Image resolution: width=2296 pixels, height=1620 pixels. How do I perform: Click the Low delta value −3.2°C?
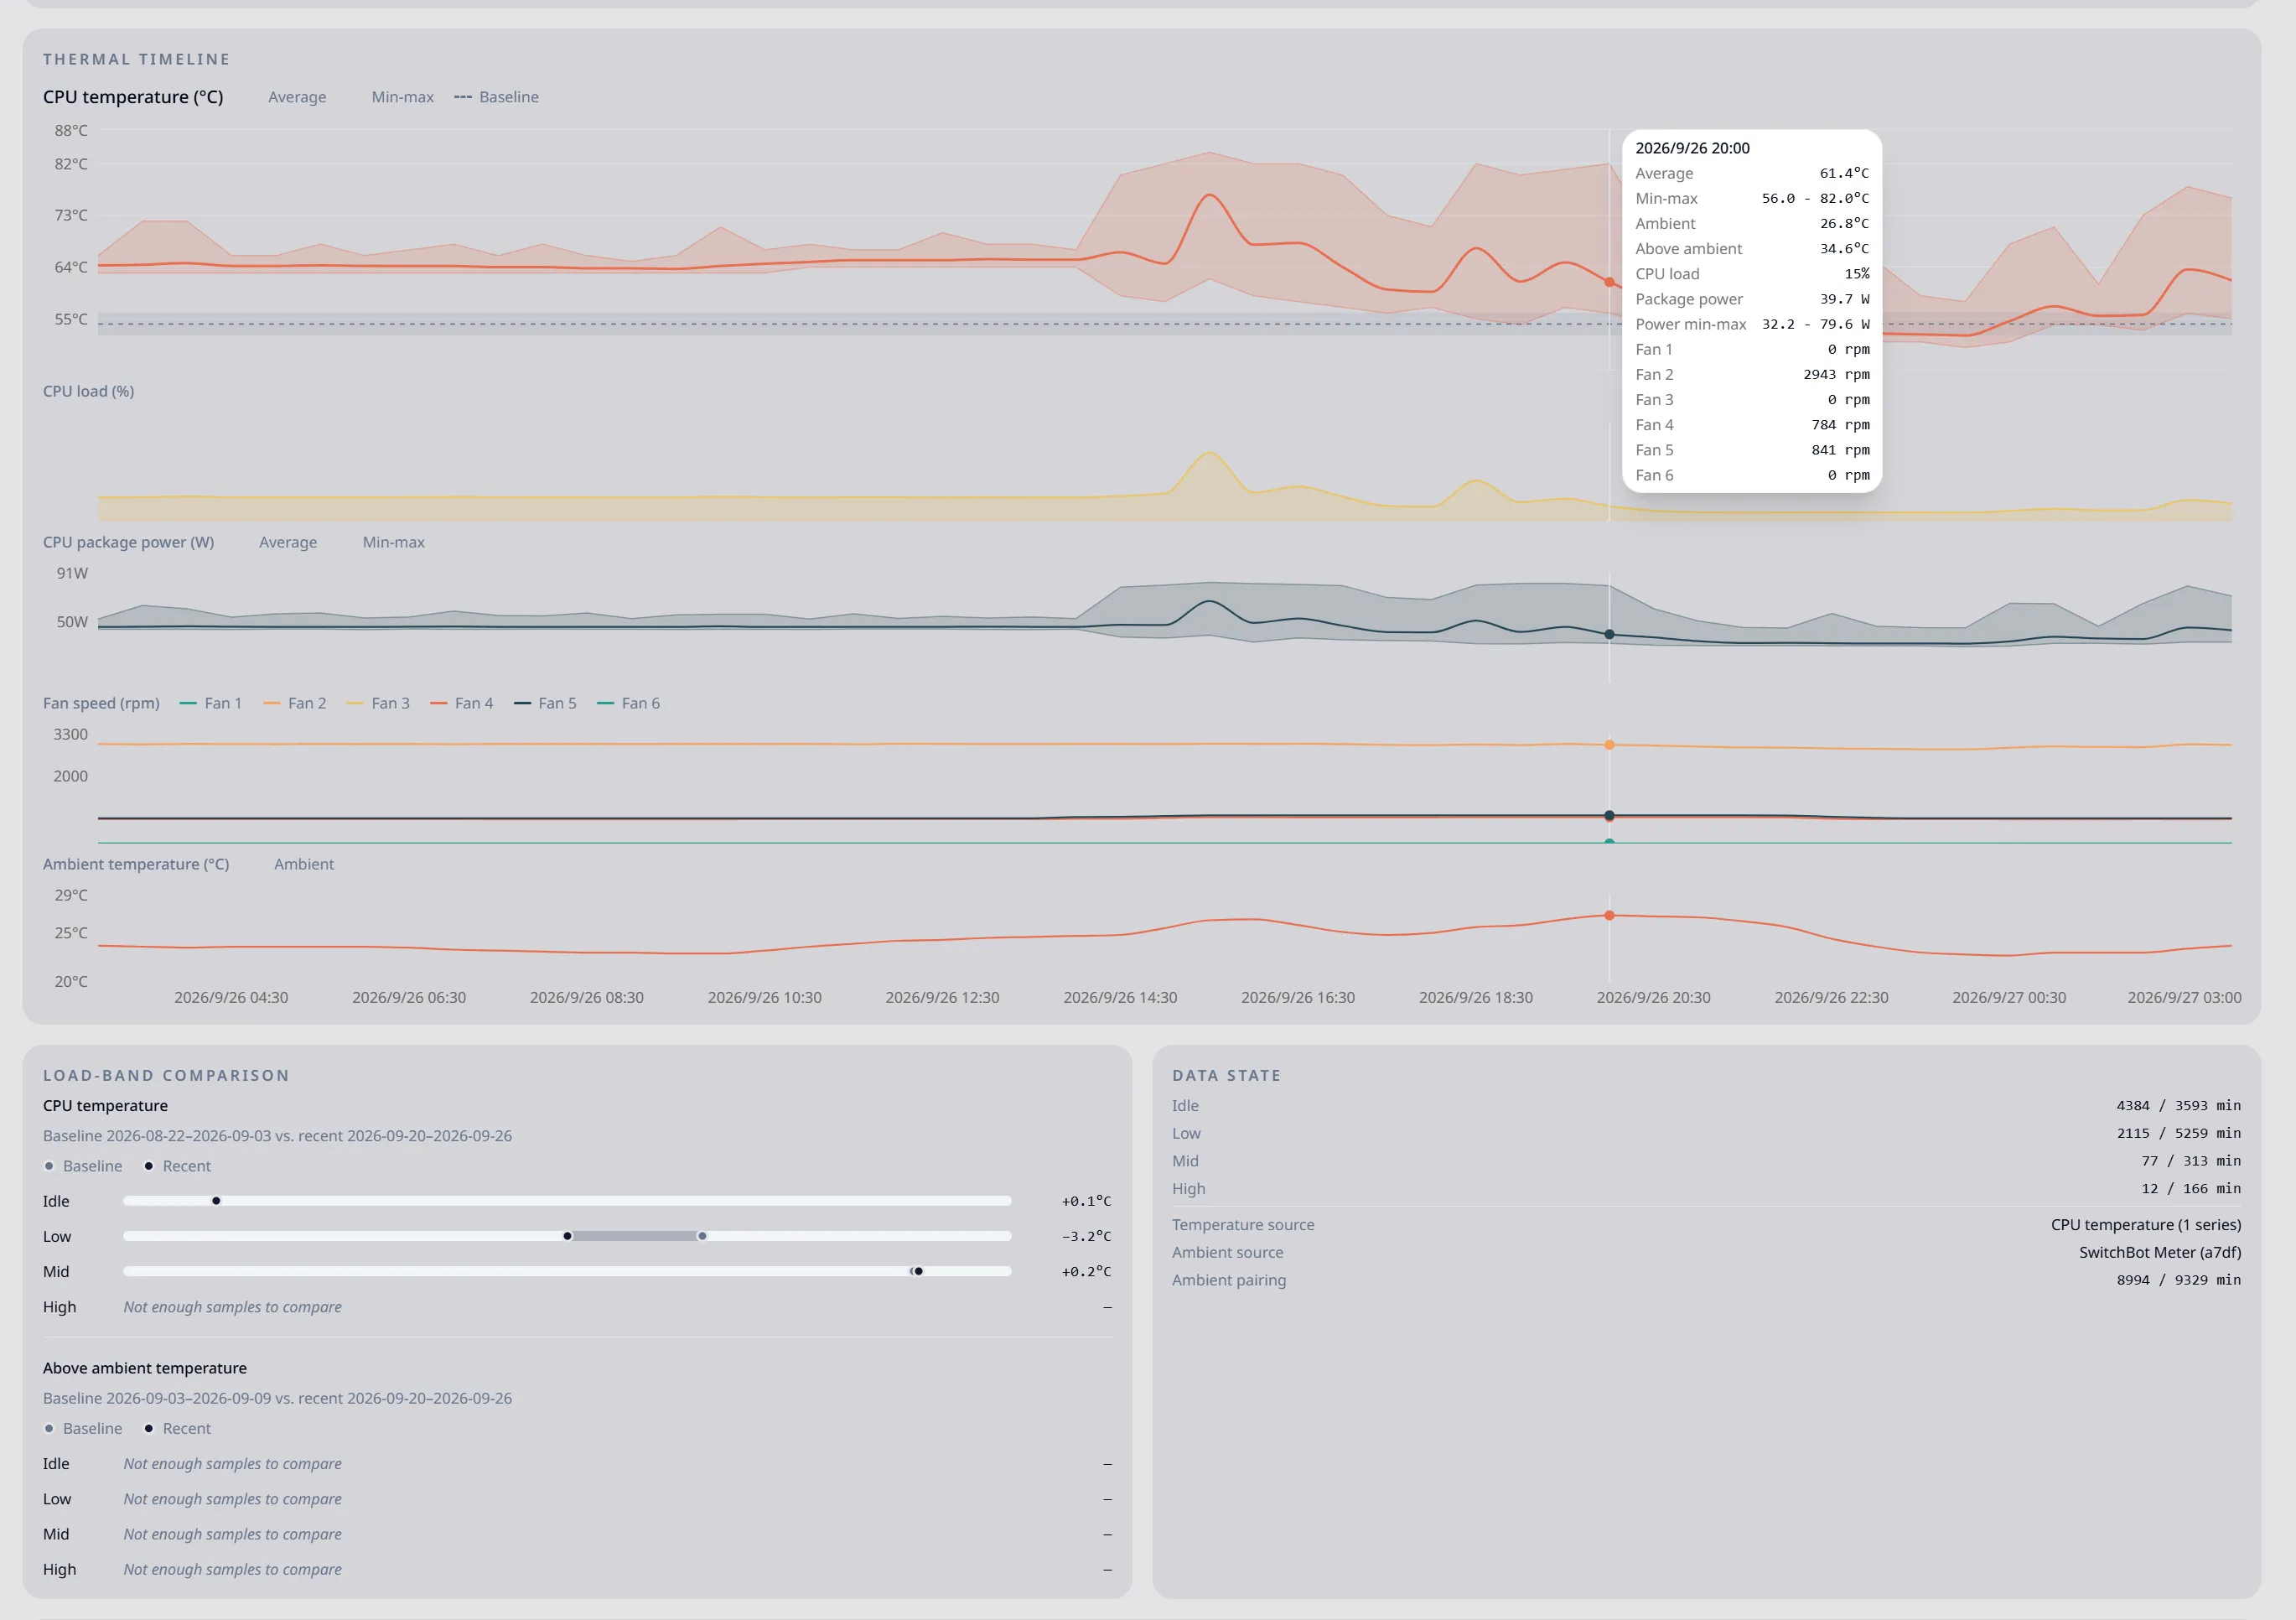tap(1086, 1236)
